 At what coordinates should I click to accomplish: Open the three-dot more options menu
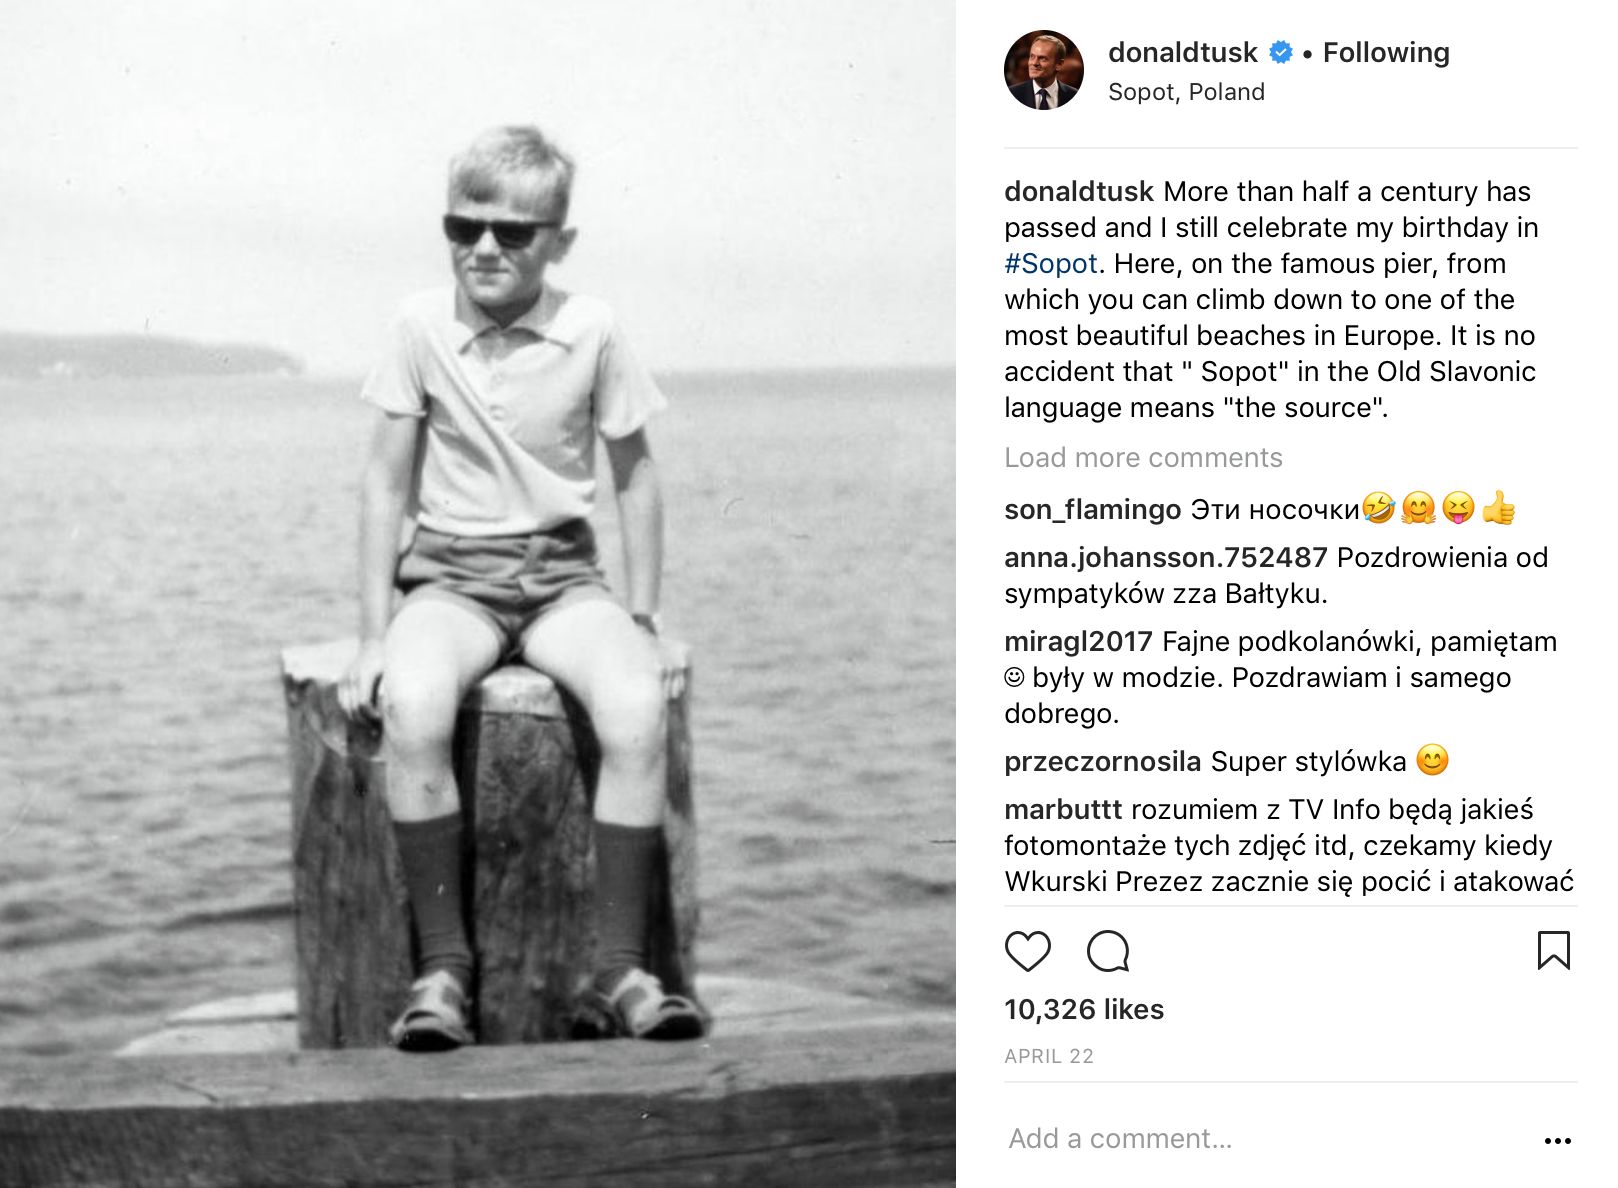(x=1557, y=1140)
